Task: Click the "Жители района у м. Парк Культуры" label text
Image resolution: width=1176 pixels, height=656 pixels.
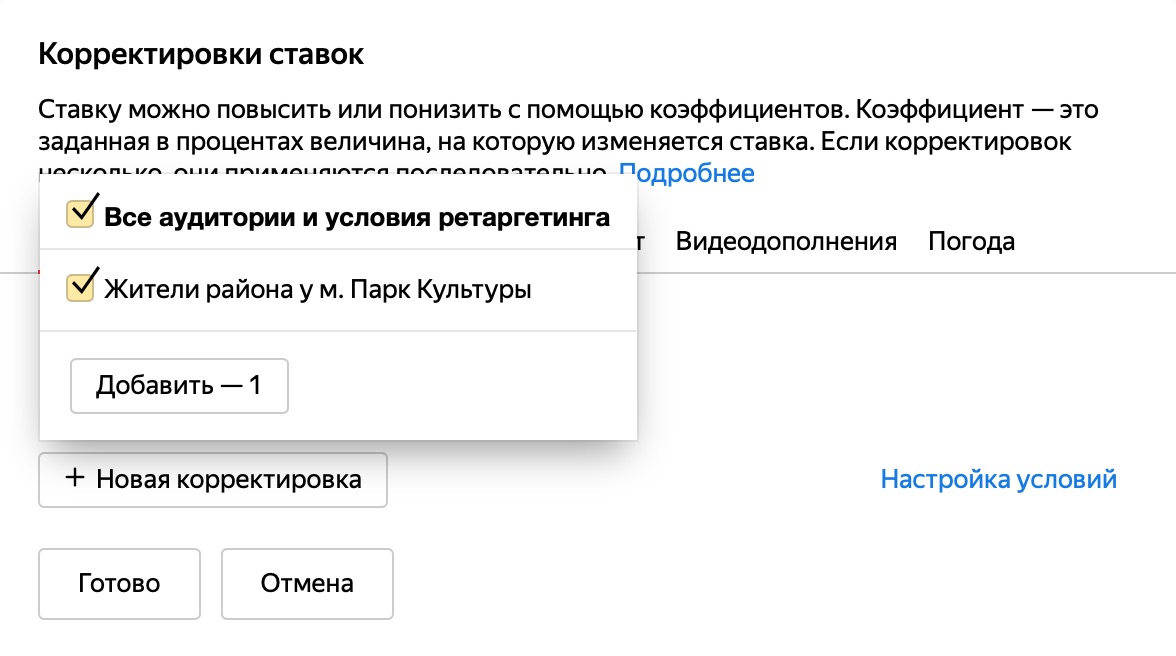Action: tap(317, 289)
